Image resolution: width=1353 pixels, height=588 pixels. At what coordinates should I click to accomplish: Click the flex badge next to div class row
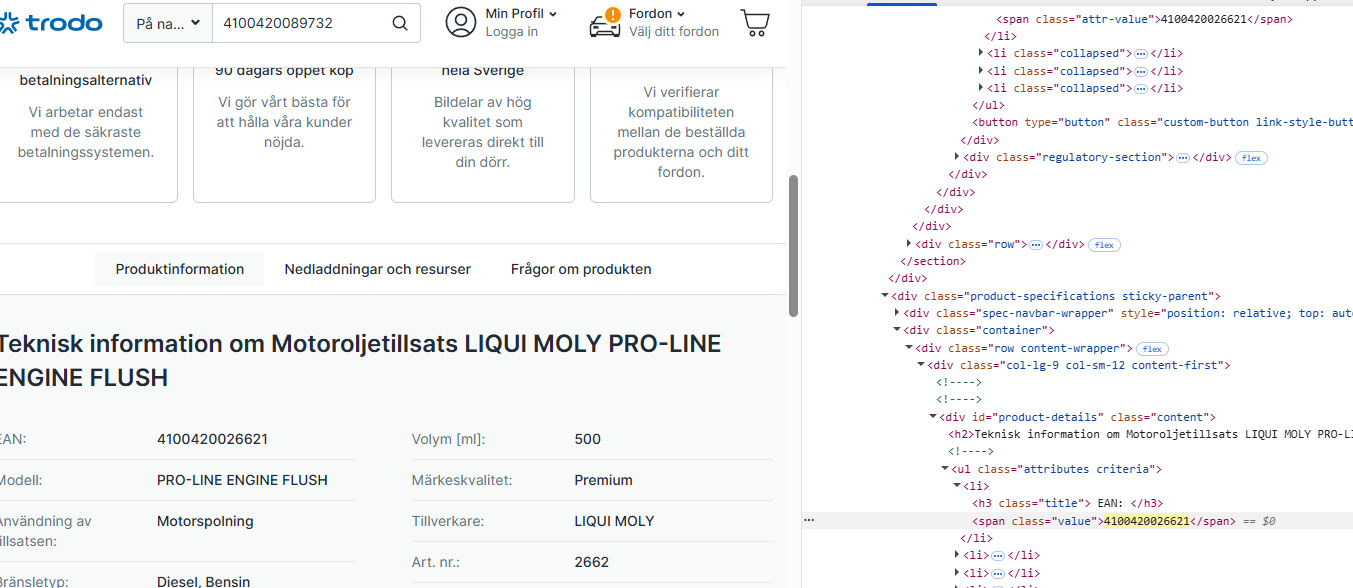point(1104,244)
